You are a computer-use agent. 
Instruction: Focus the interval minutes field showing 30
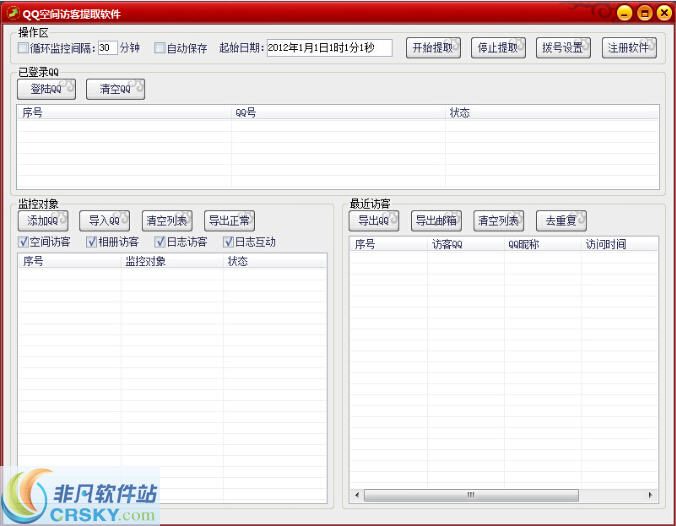click(x=108, y=47)
